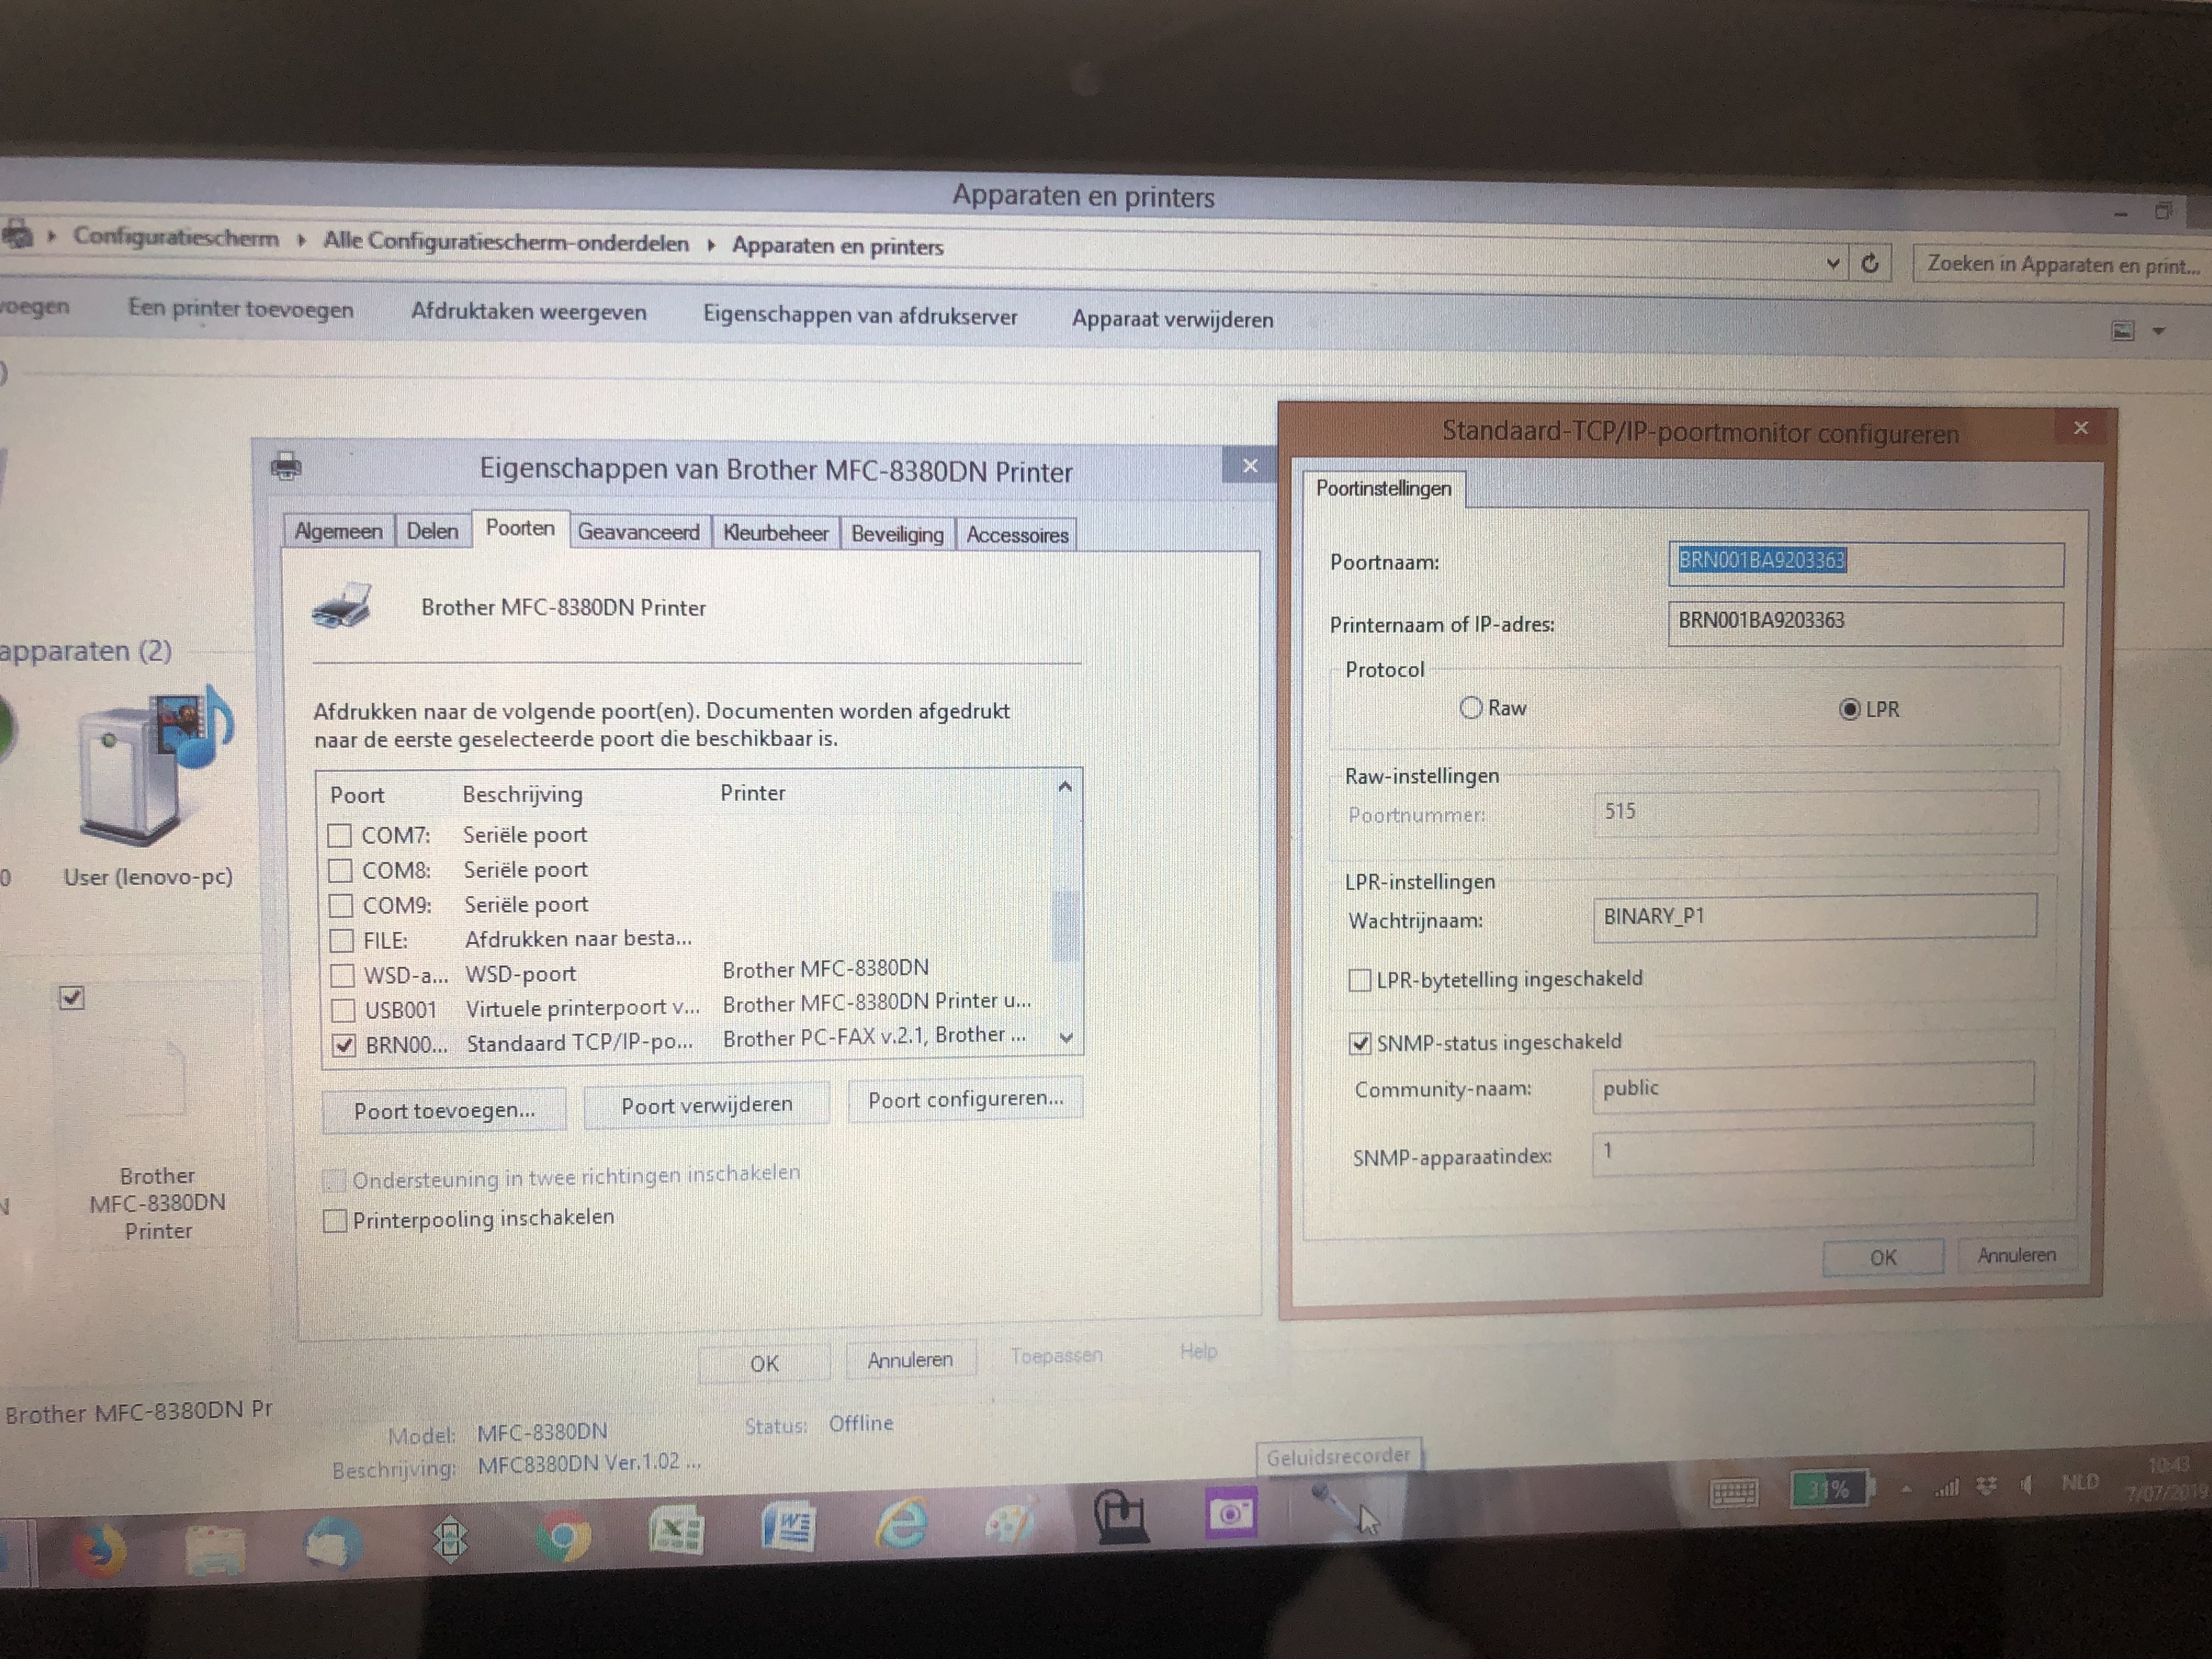Switch to the Algemeen tab
2212x1659 pixels.
pyautogui.click(x=338, y=531)
